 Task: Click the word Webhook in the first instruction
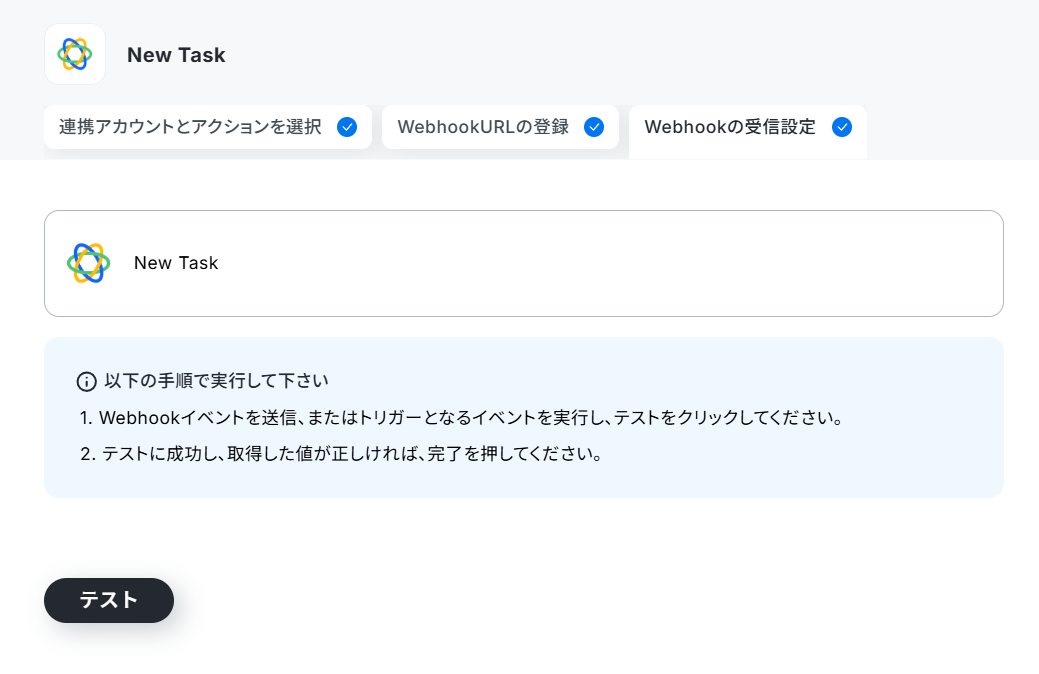(x=140, y=418)
